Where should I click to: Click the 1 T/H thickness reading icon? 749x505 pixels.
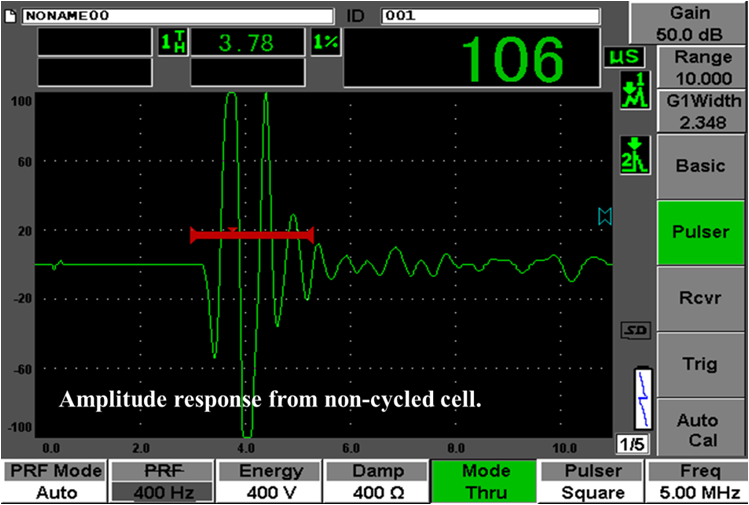(171, 42)
